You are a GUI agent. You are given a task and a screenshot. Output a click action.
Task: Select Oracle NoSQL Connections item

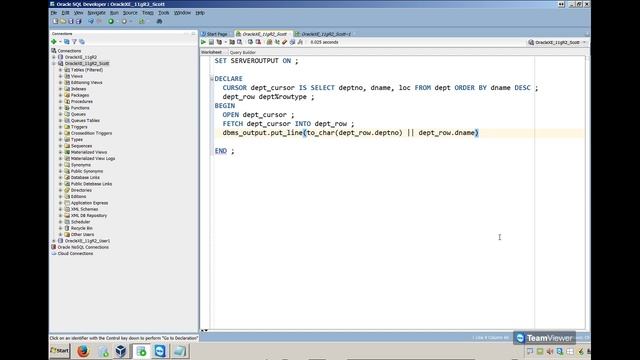pyautogui.click(x=83, y=247)
